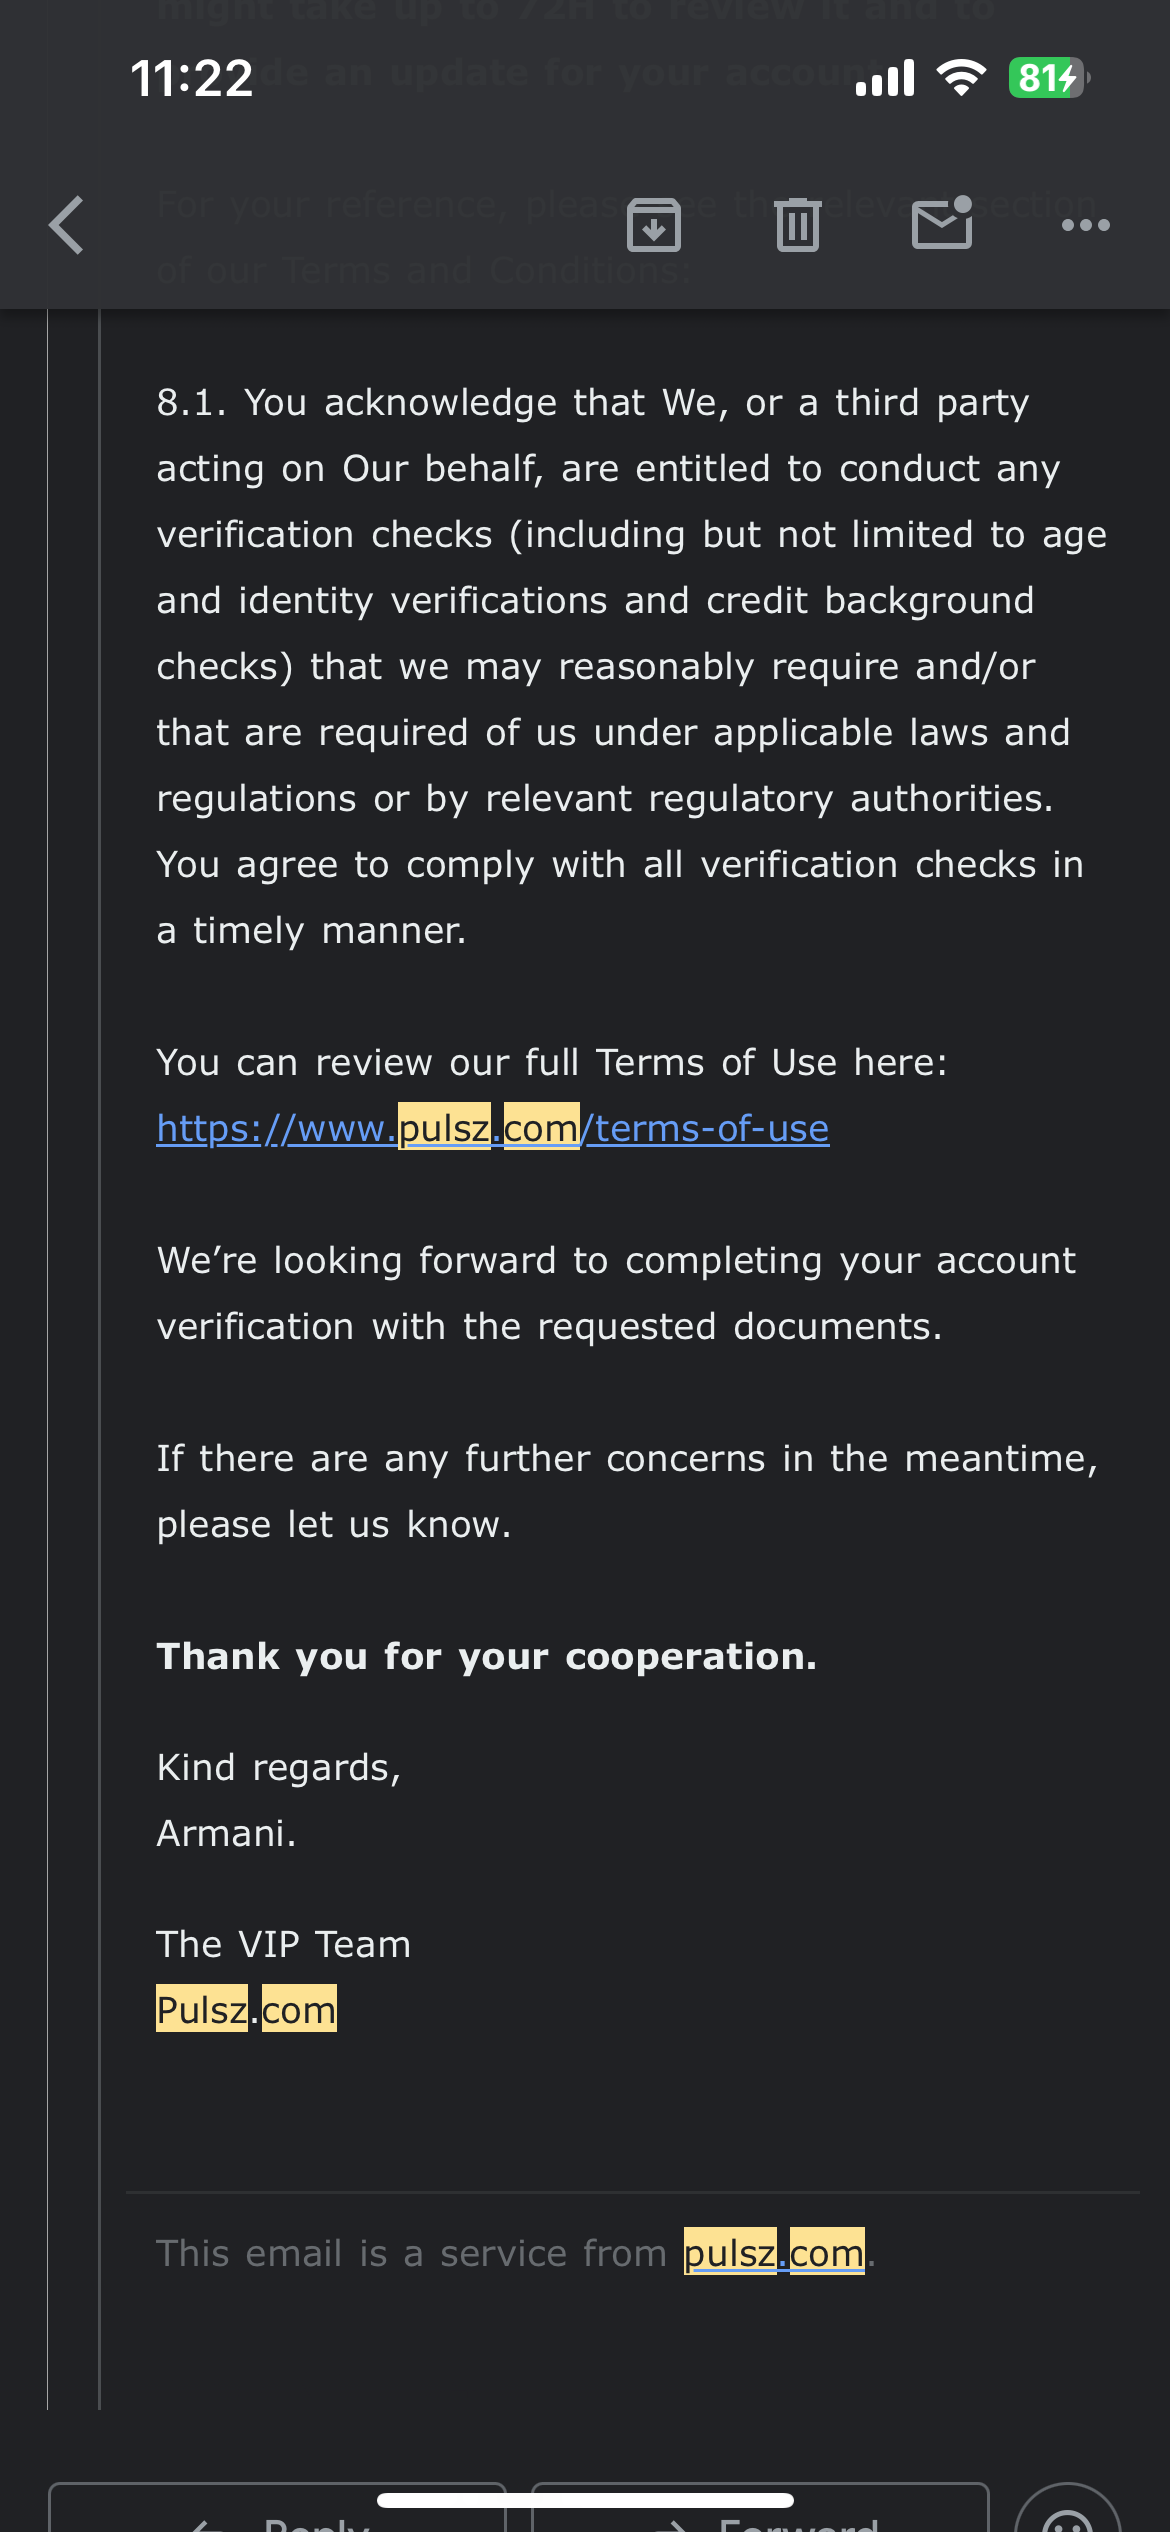Tap the highlighted Pulsz.com signature text

(247, 2010)
